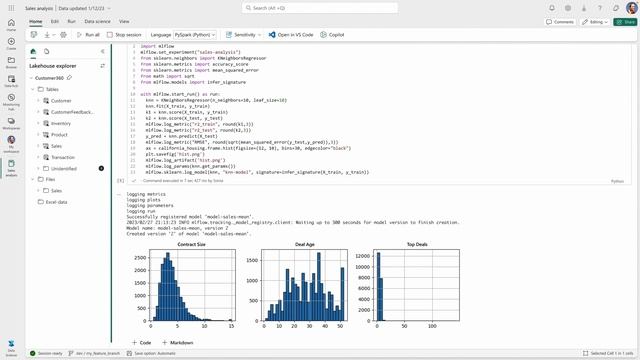Viewport: 640px width, 360px height.
Task: Open notebook settings gear in toolbar
Action: (63, 35)
